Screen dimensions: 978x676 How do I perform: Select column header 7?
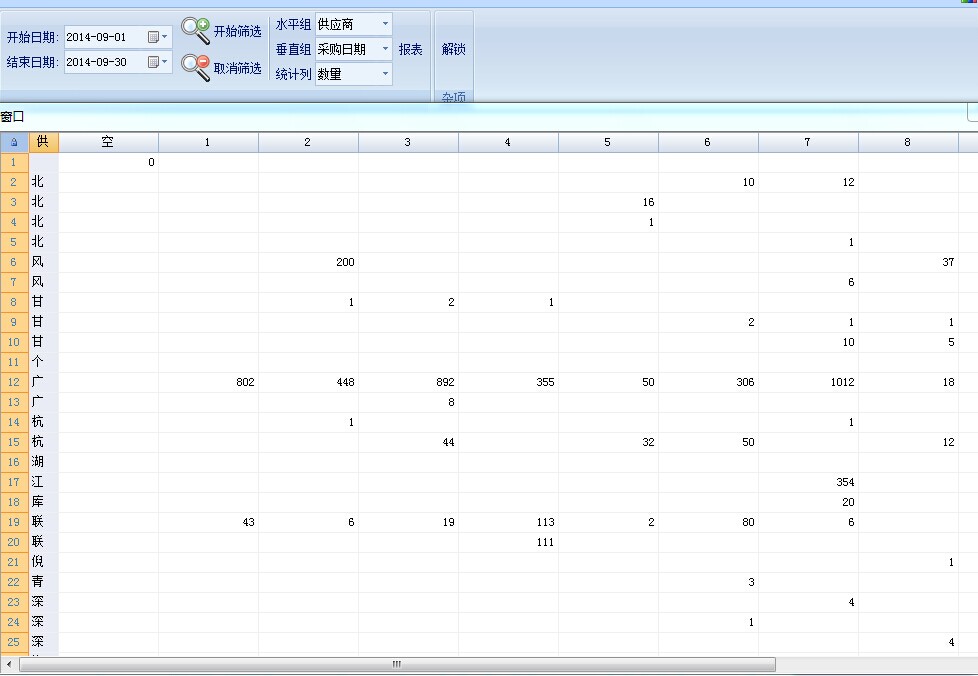tap(808, 142)
